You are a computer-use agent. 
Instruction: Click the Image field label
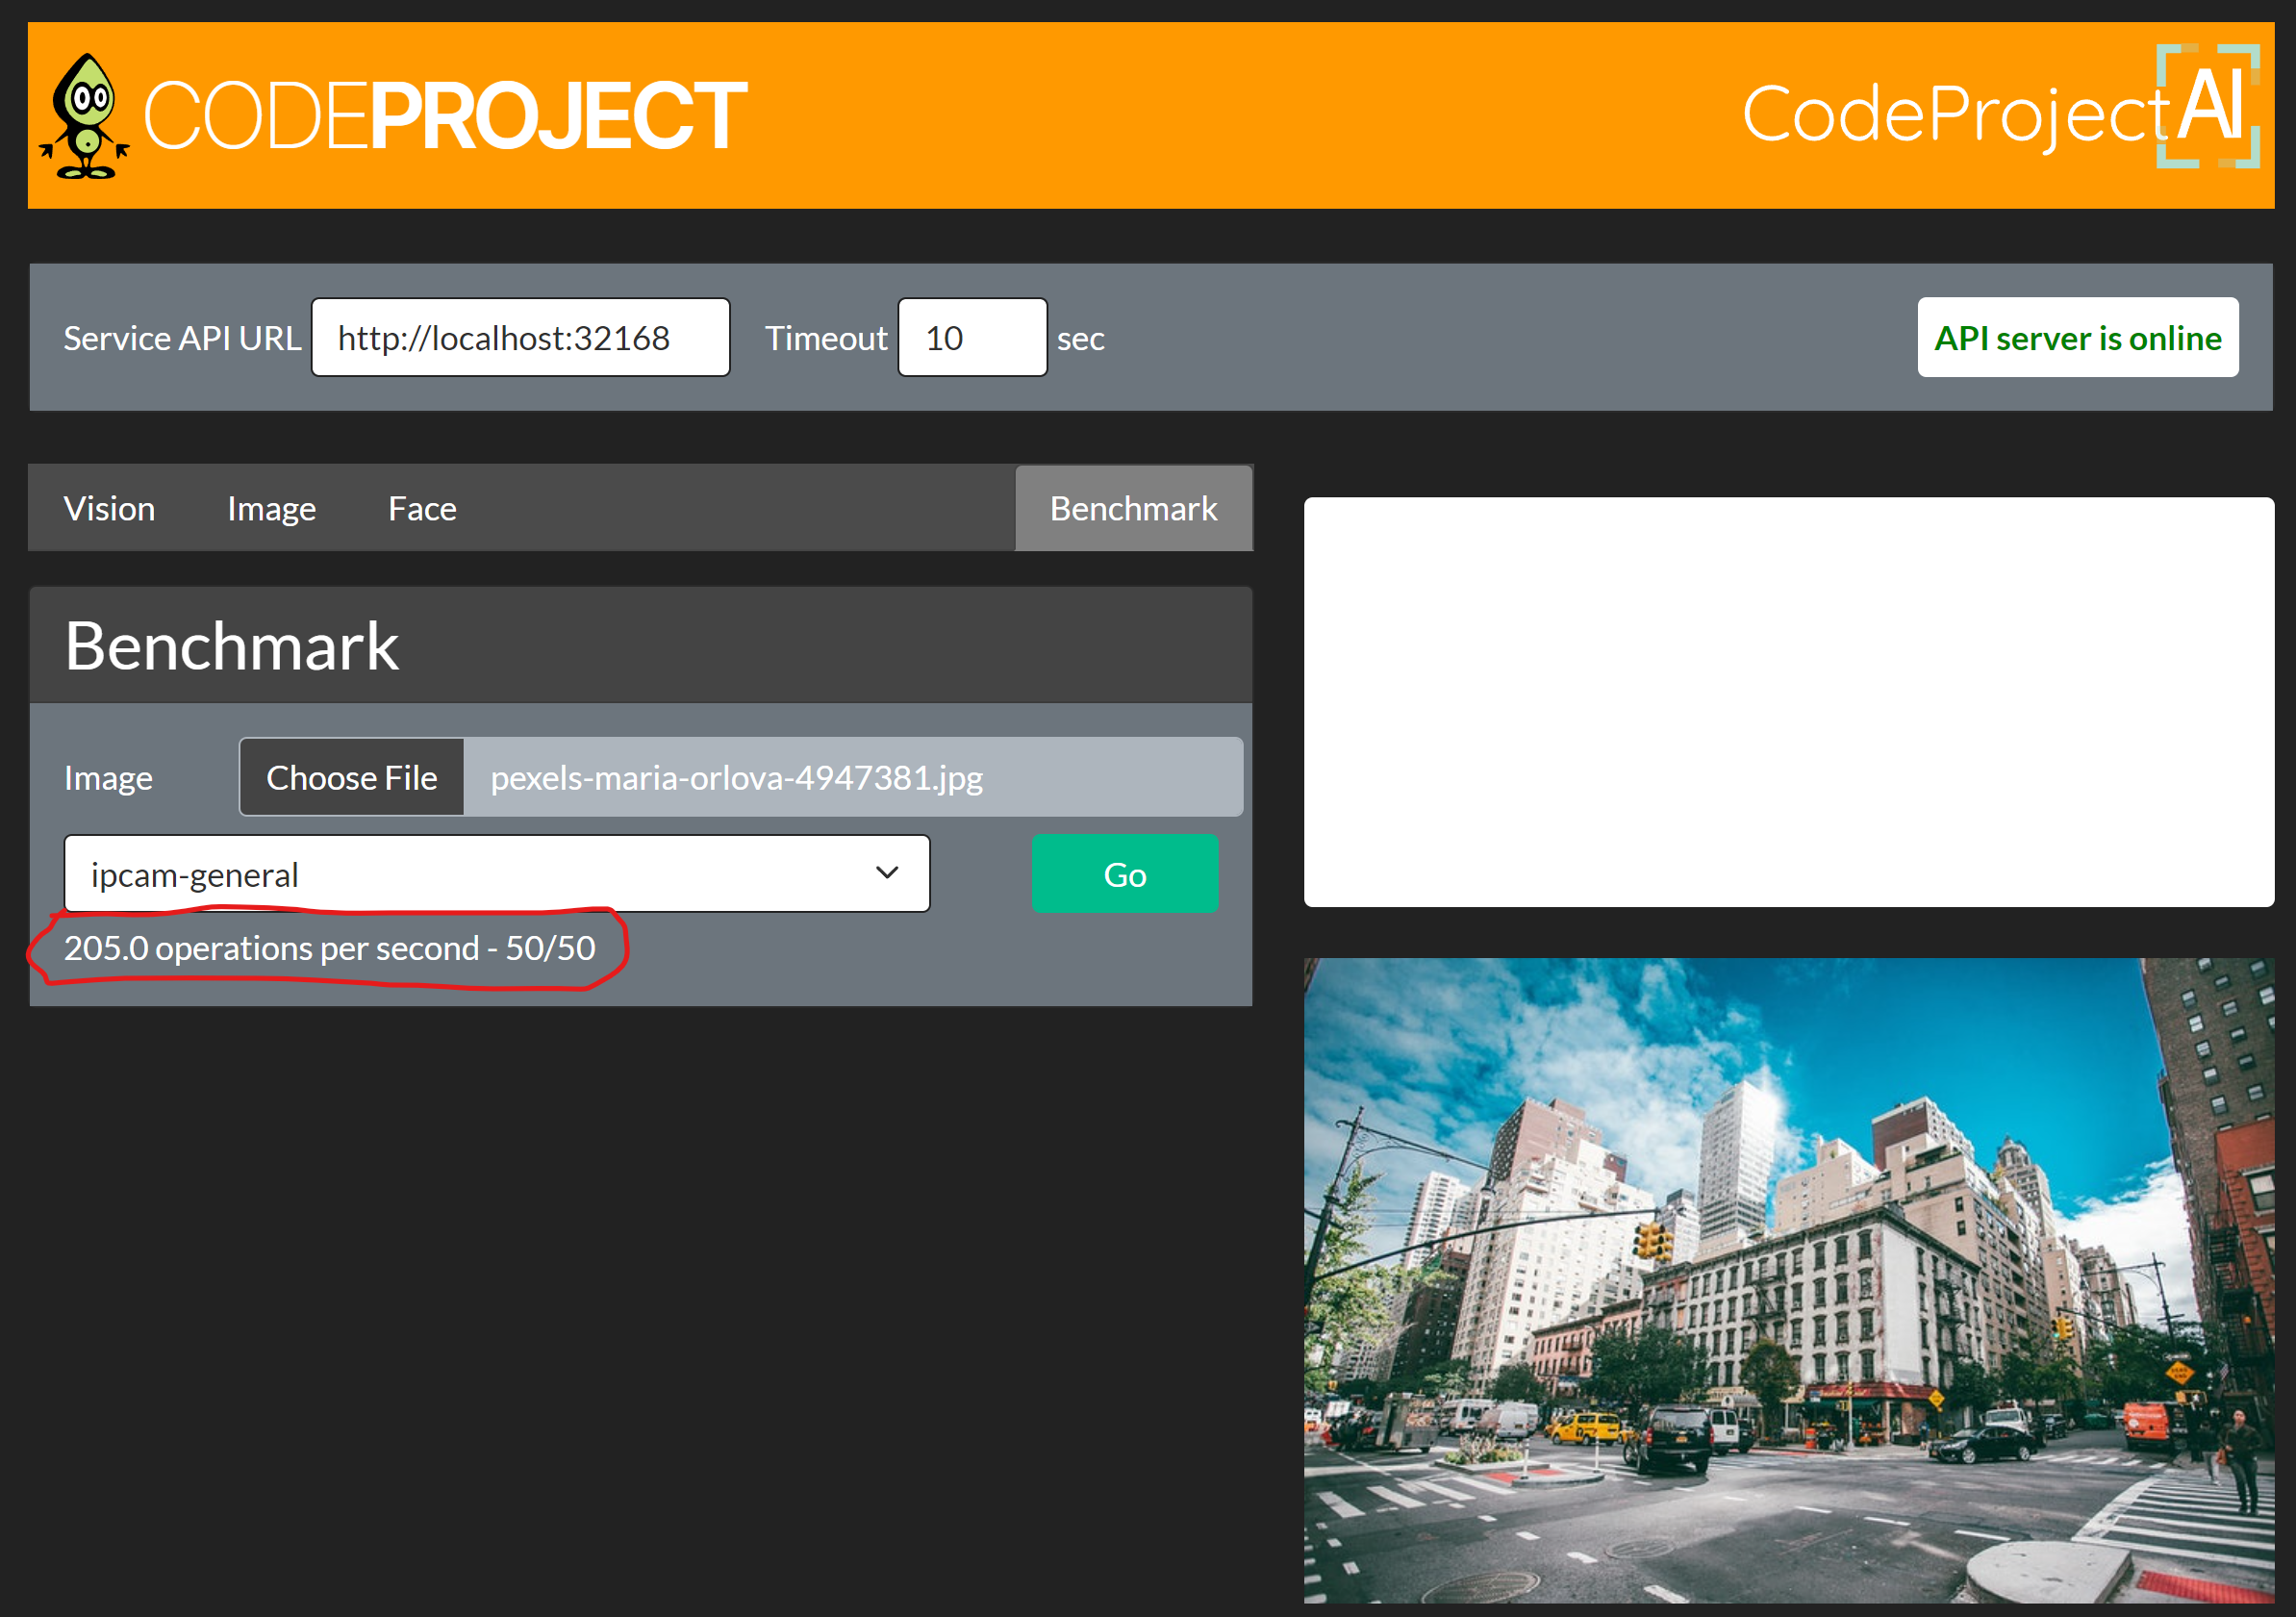[x=108, y=777]
